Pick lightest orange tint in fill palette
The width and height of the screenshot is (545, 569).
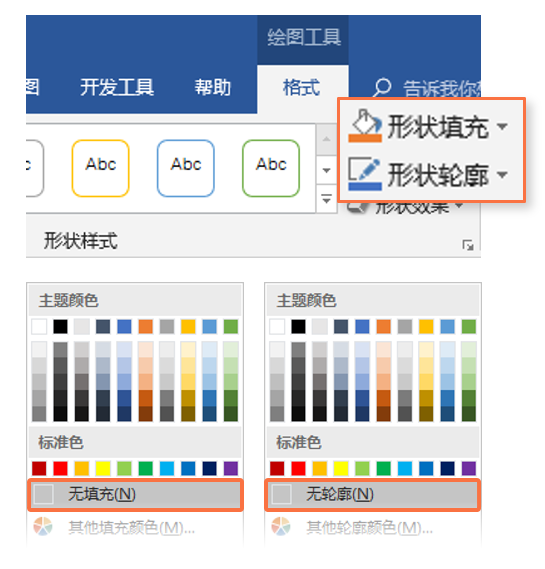pos(146,349)
